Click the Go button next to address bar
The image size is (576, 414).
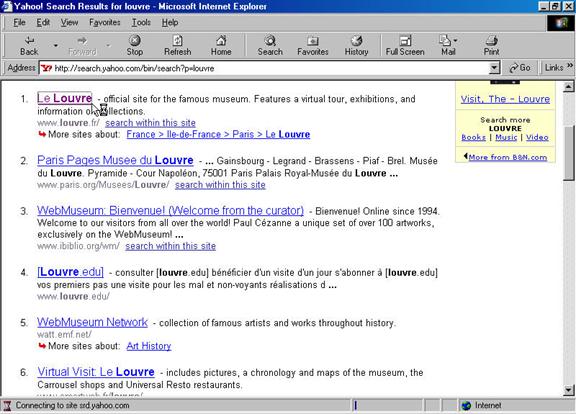[x=520, y=68]
